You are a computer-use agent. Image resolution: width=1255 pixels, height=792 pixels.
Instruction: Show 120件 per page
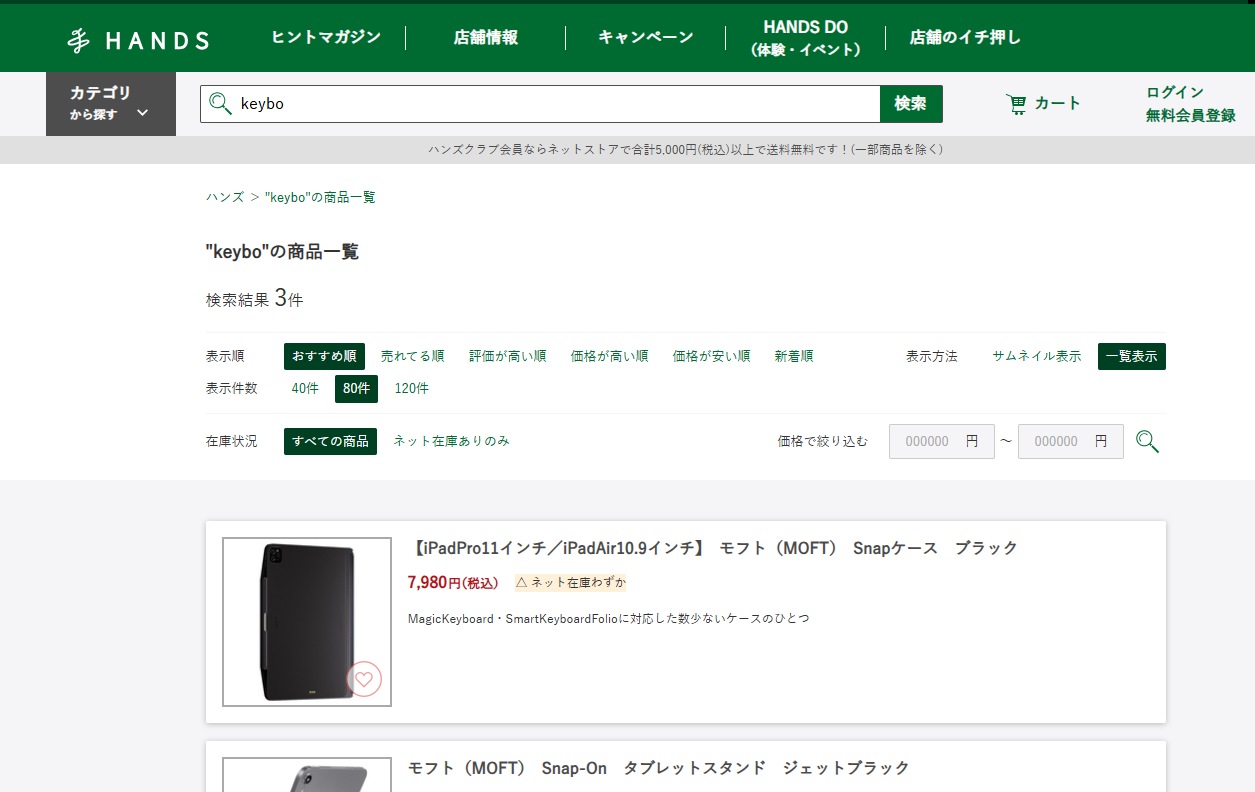coord(412,388)
